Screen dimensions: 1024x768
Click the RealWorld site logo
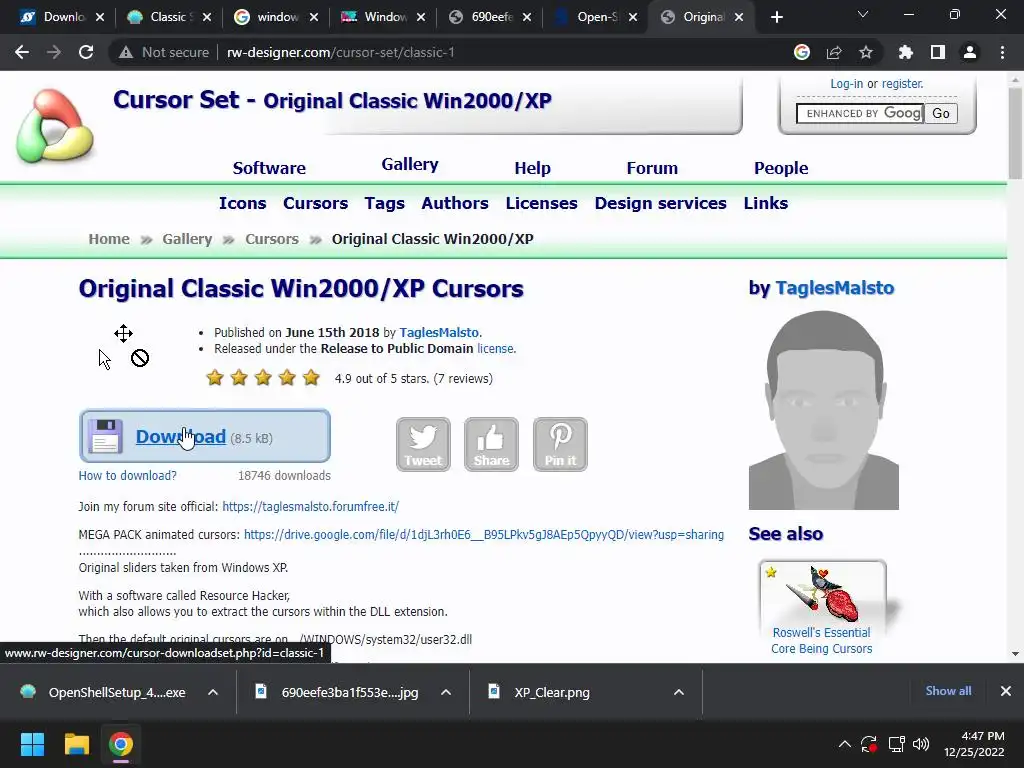(x=55, y=126)
